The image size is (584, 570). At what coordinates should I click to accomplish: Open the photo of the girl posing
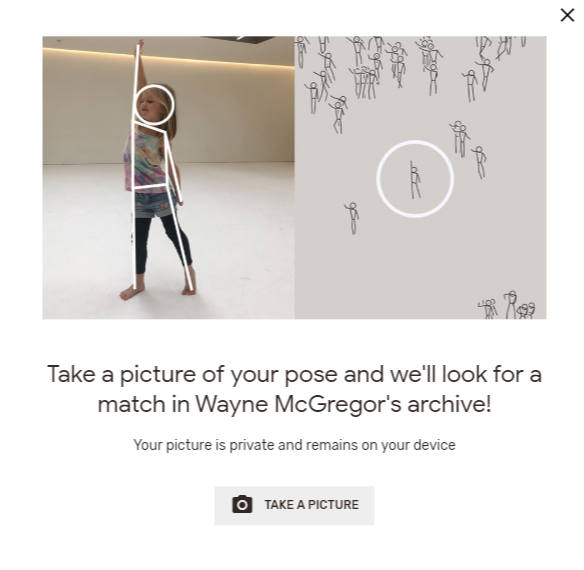(168, 177)
